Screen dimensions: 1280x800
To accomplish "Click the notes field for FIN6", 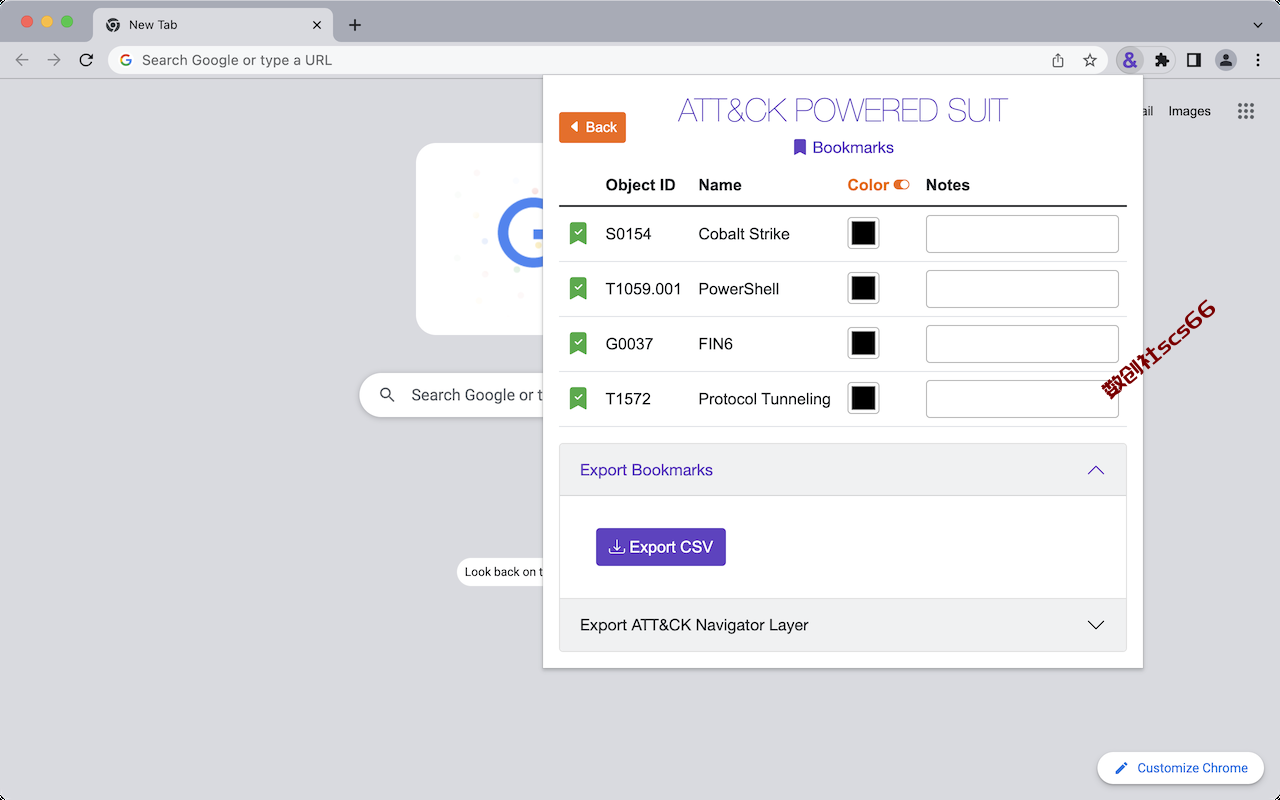I will click(1022, 344).
